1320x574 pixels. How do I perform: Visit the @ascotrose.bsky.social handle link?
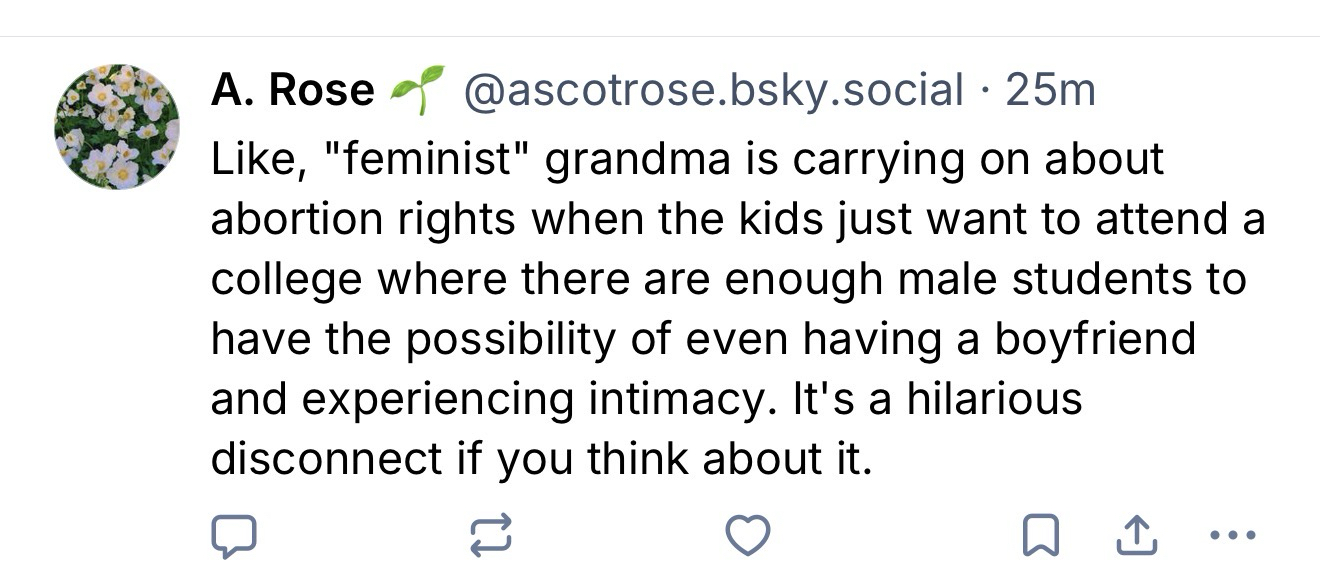click(x=711, y=91)
